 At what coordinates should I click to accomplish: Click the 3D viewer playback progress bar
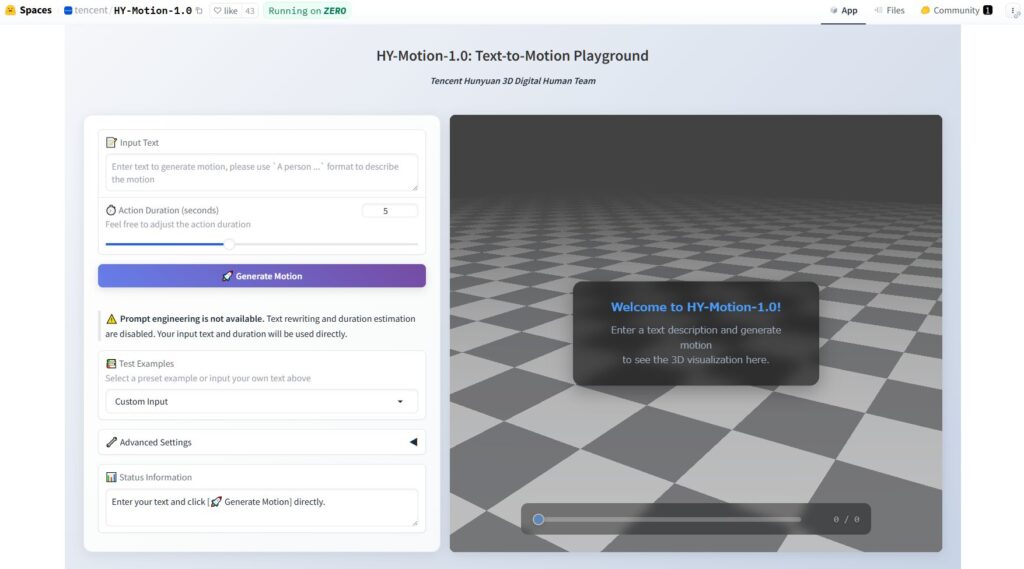tap(670, 519)
